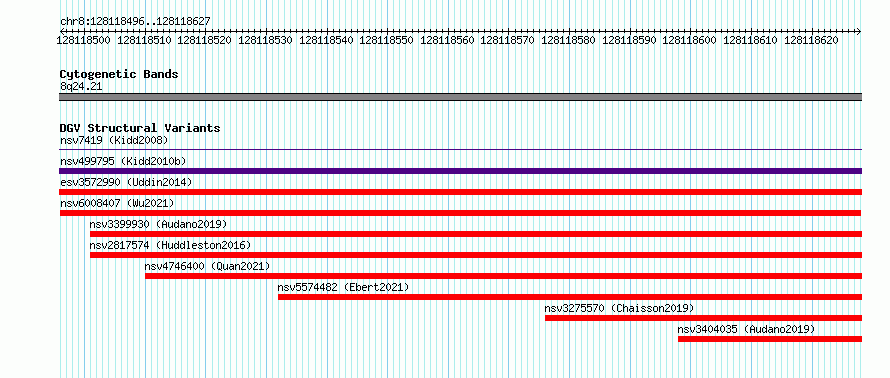Click ruler position 128118610
This screenshot has width=890, height=378.
pyautogui.click(x=751, y=40)
